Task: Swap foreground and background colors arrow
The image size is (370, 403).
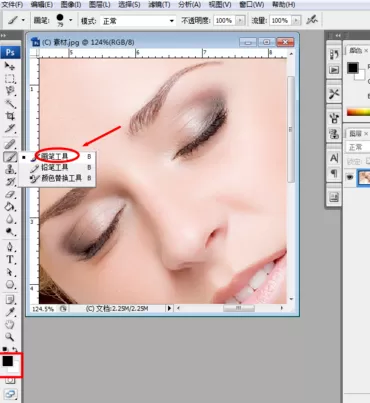Action: (15, 349)
